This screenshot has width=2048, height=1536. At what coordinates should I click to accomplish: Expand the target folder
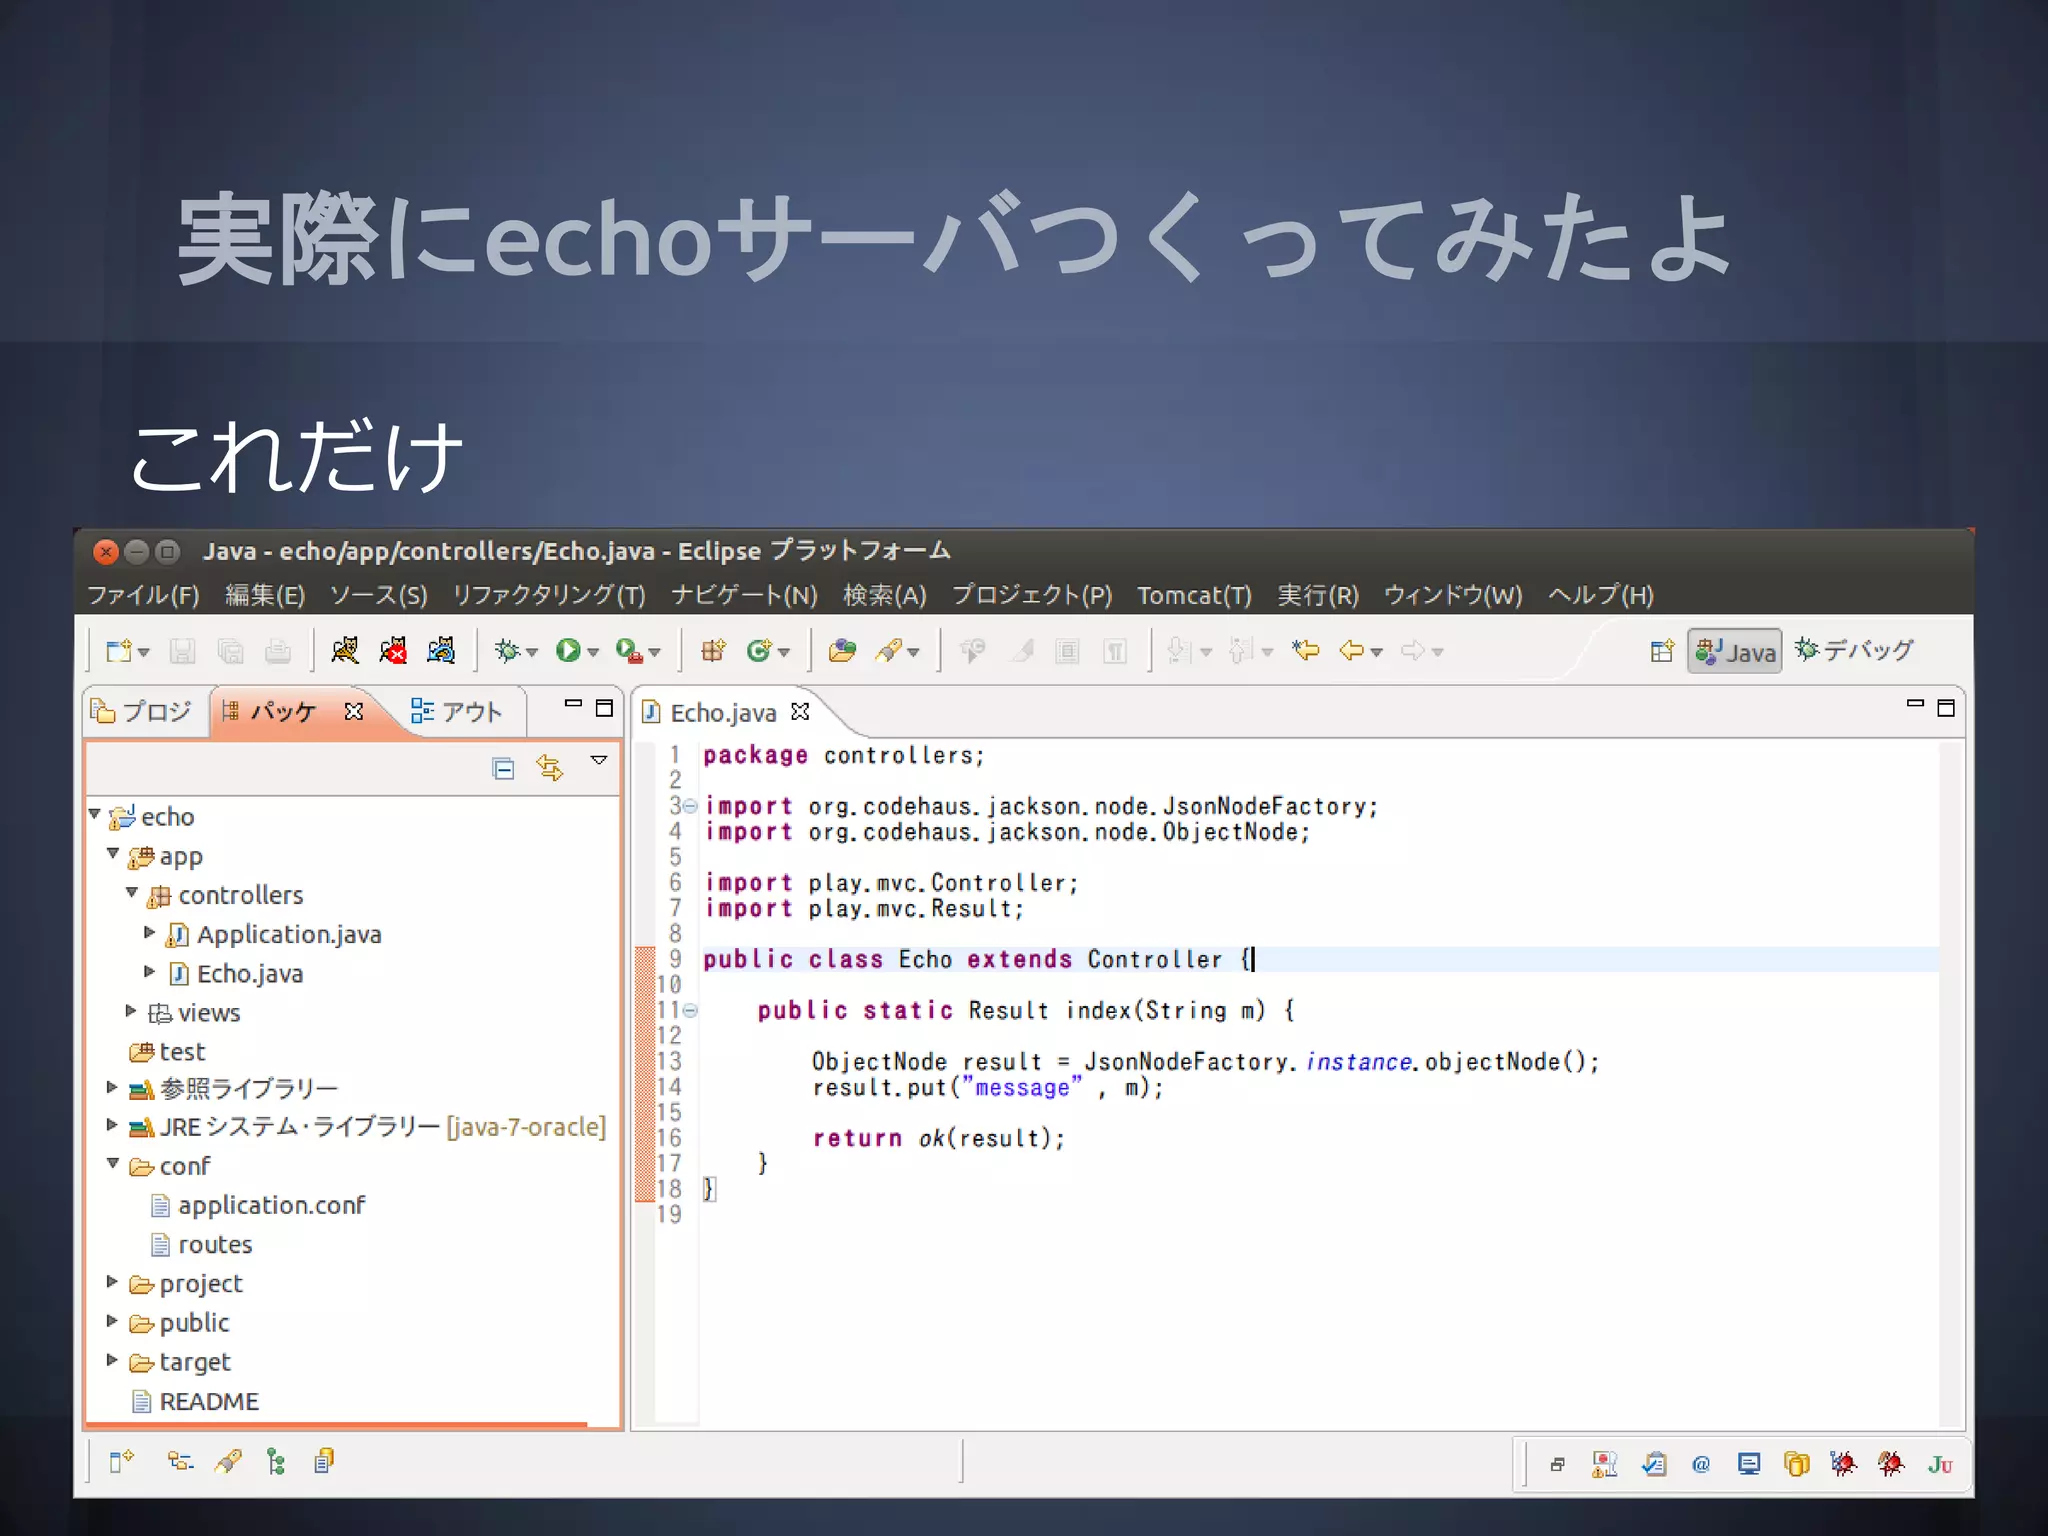[112, 1360]
